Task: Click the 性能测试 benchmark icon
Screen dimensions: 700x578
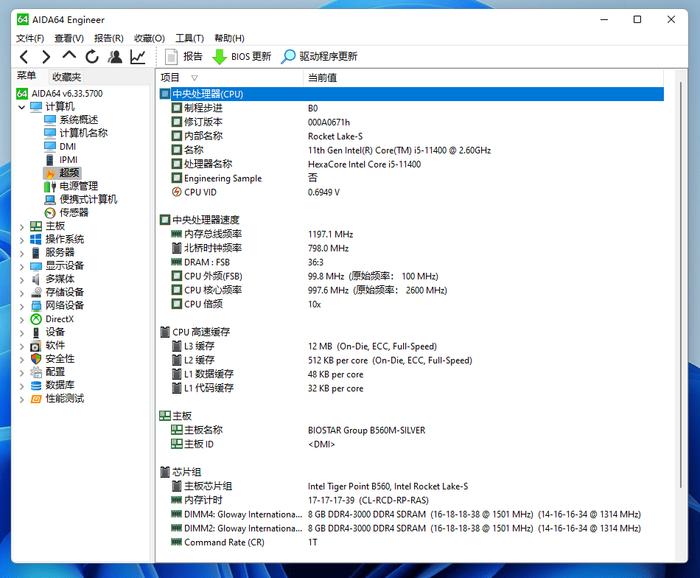Action: pos(36,399)
